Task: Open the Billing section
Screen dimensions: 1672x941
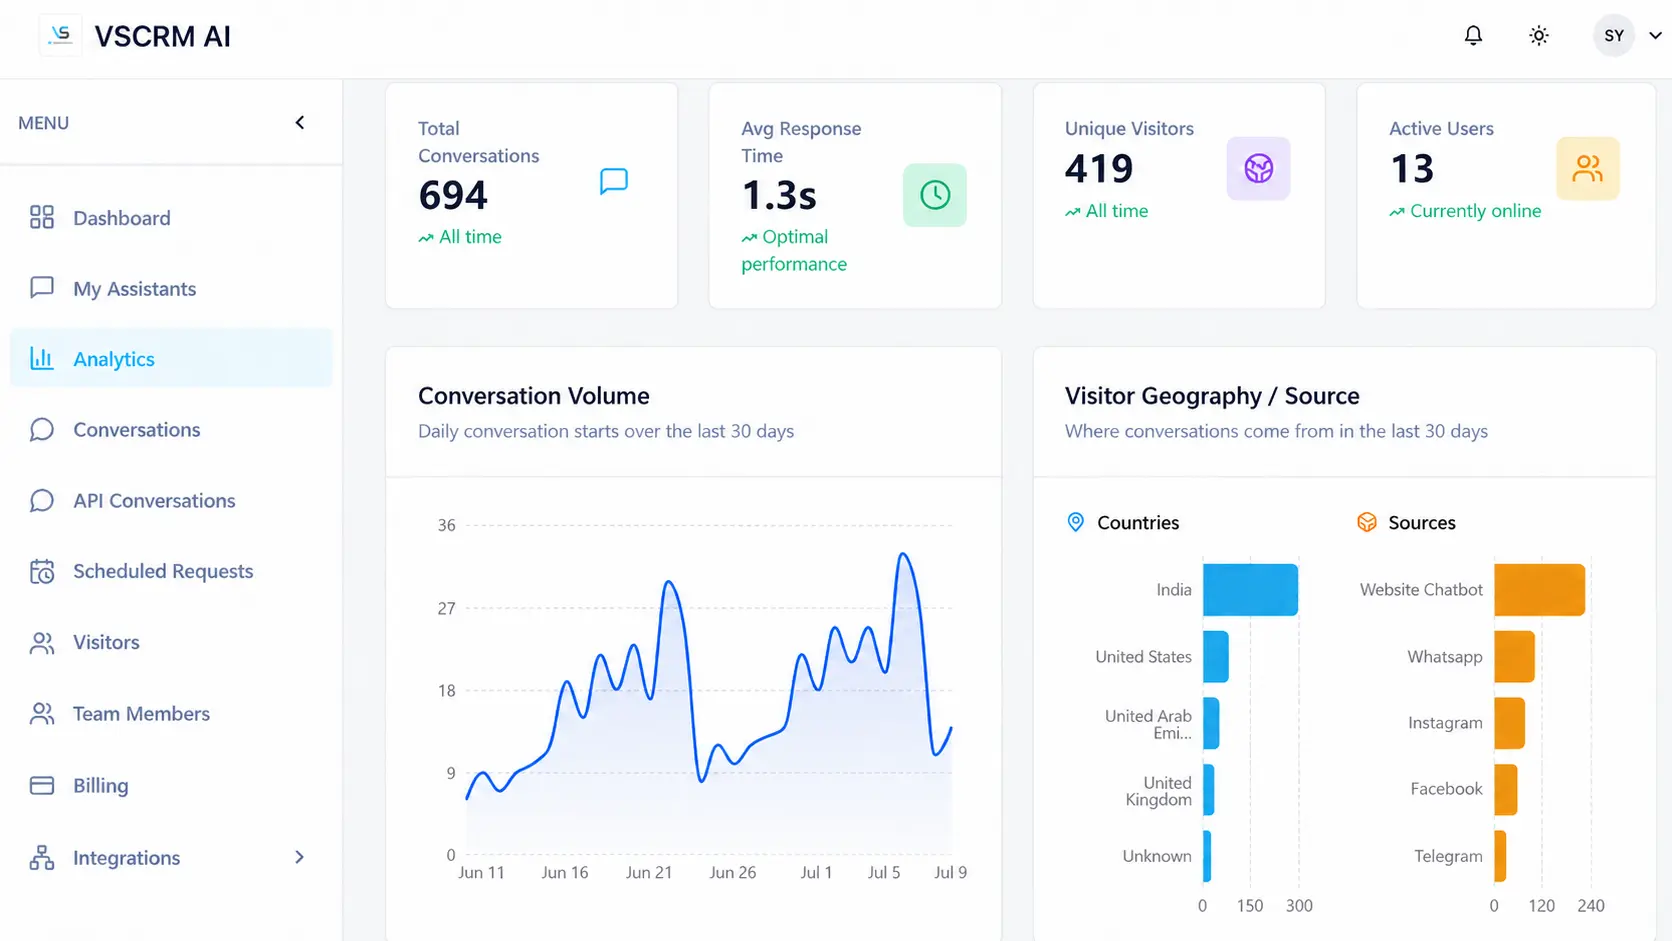Action: [171, 785]
